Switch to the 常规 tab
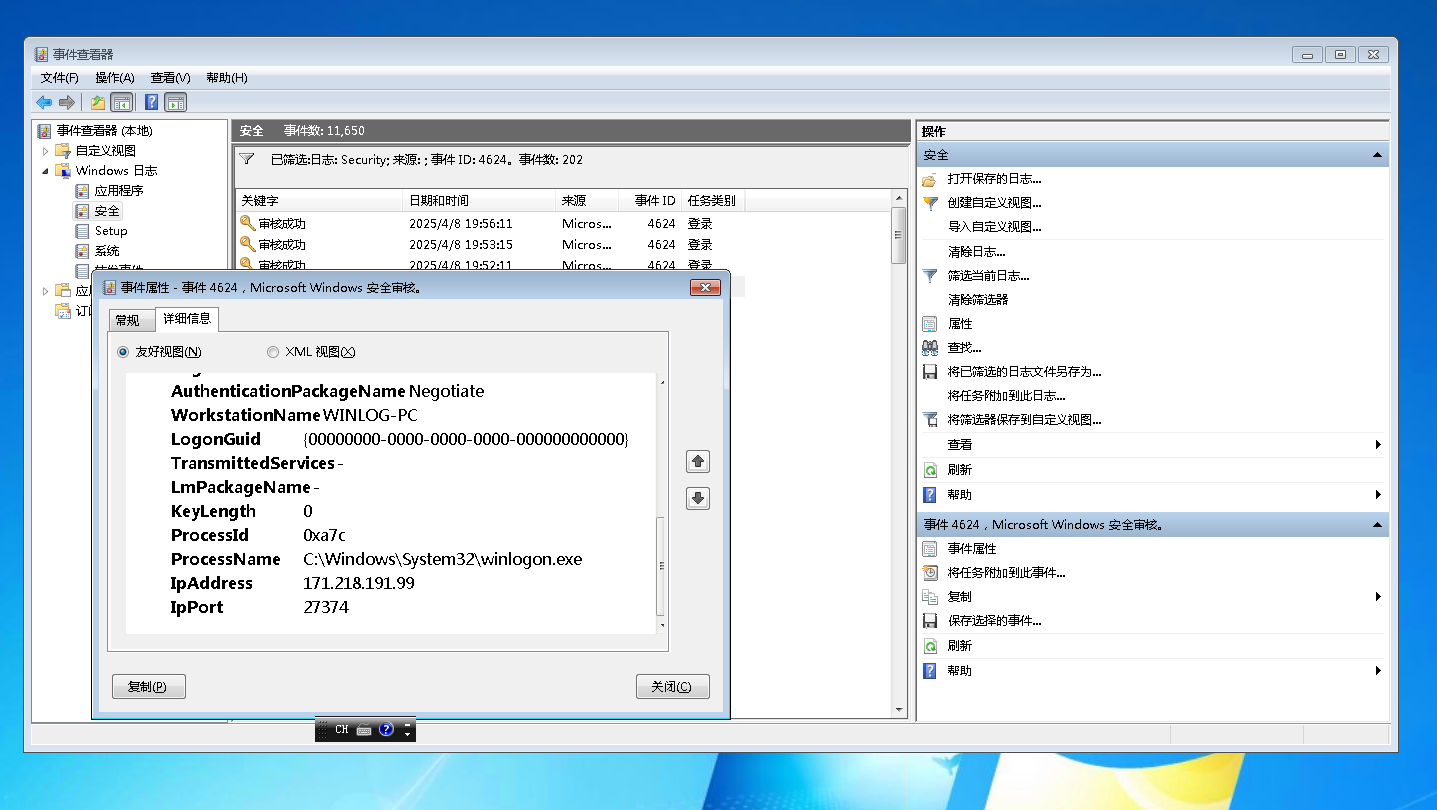This screenshot has width=1437, height=810. coord(127,320)
